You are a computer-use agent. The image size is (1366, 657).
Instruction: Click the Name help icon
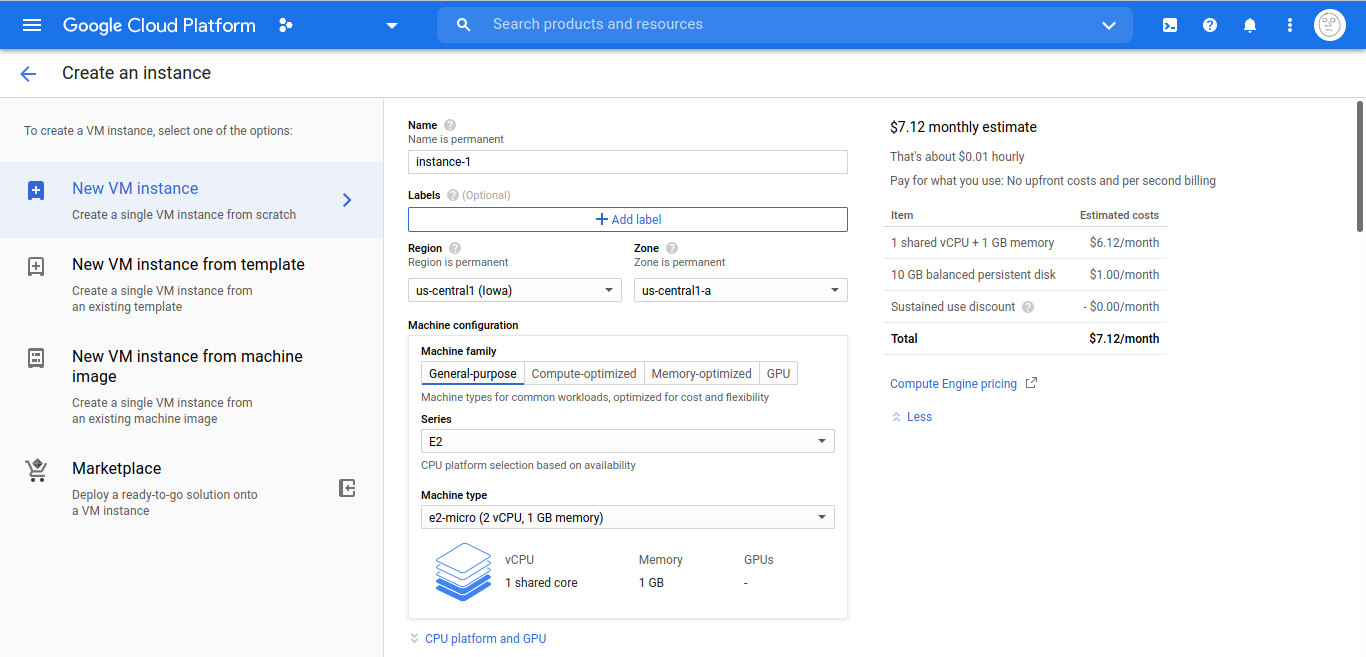point(450,125)
